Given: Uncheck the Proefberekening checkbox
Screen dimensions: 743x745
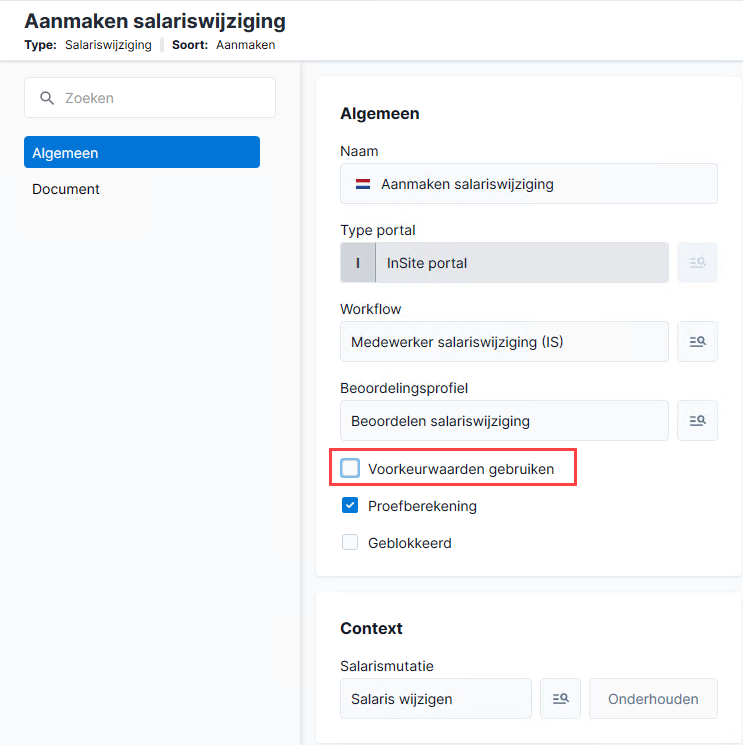Looking at the screenshot, I should click(350, 506).
